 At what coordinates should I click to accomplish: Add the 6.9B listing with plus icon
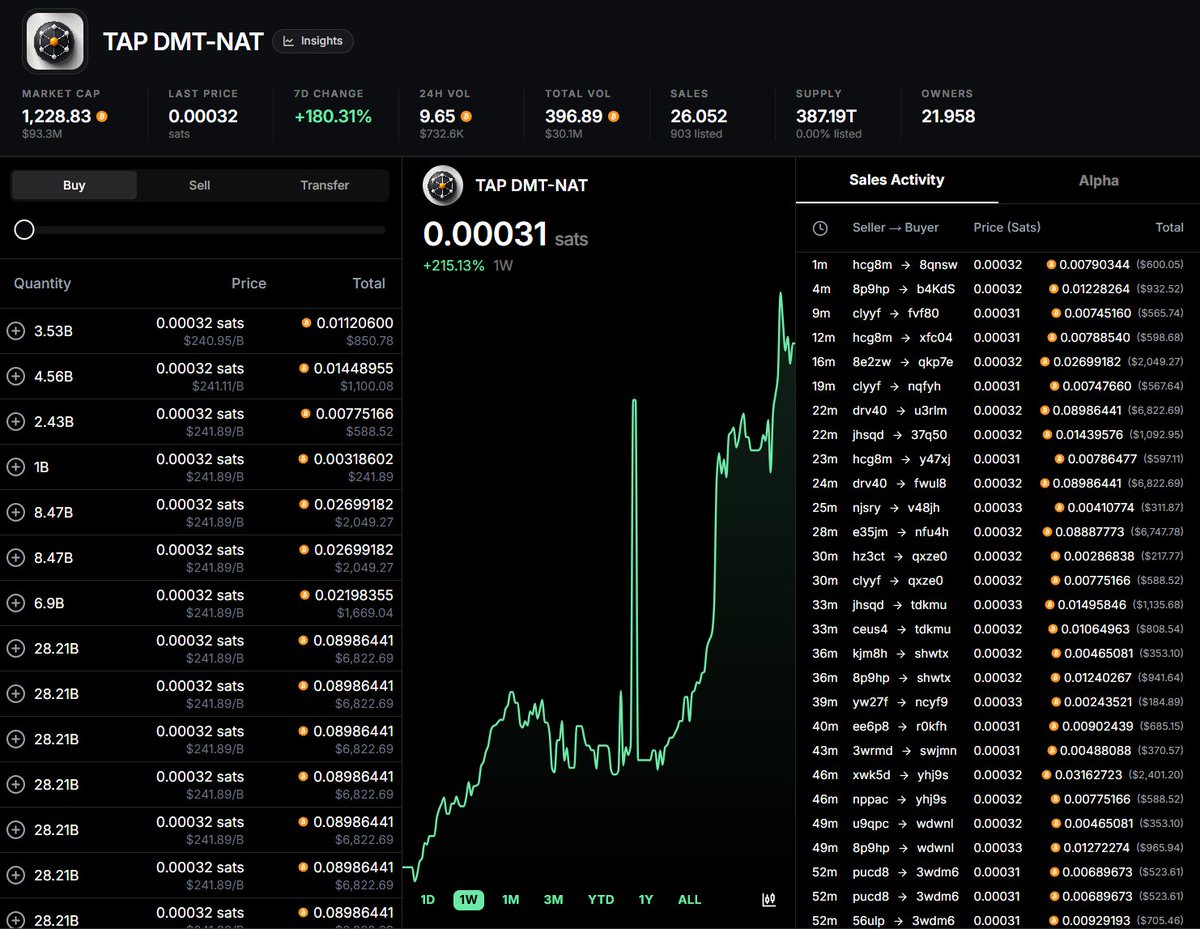coord(15,603)
